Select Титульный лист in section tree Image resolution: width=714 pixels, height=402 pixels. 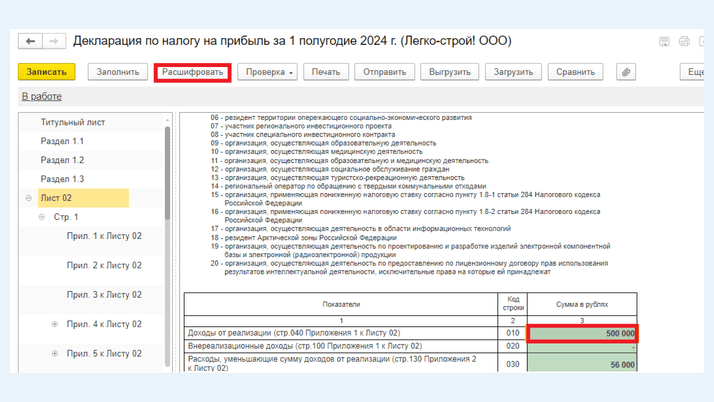click(73, 122)
